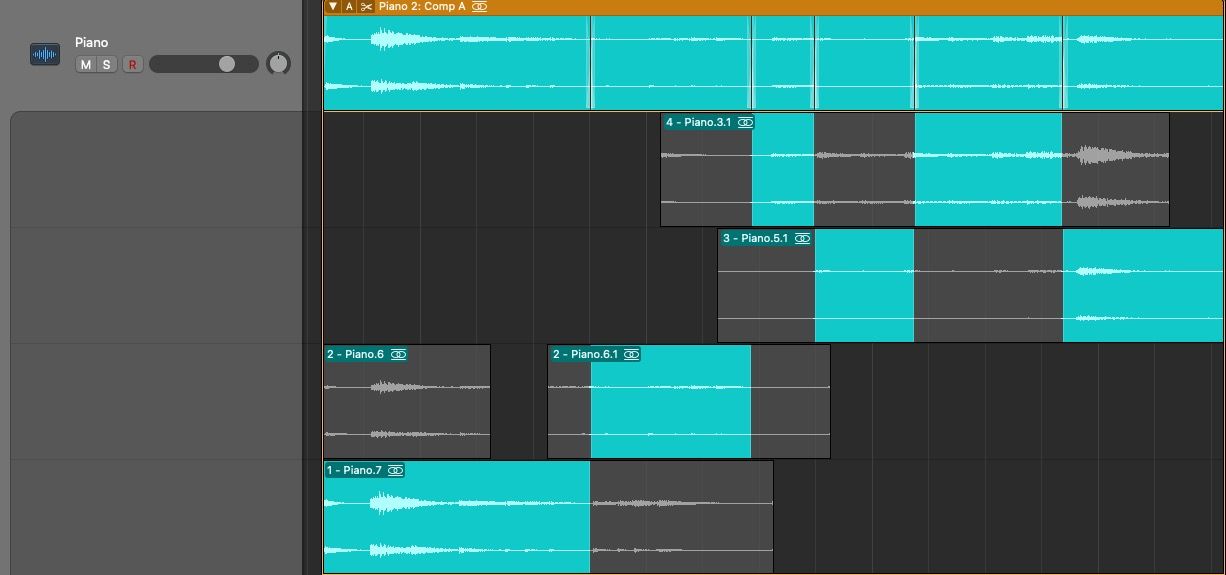
Task: Select the Piano 2: Comp A title
Action: pyautogui.click(x=422, y=7)
